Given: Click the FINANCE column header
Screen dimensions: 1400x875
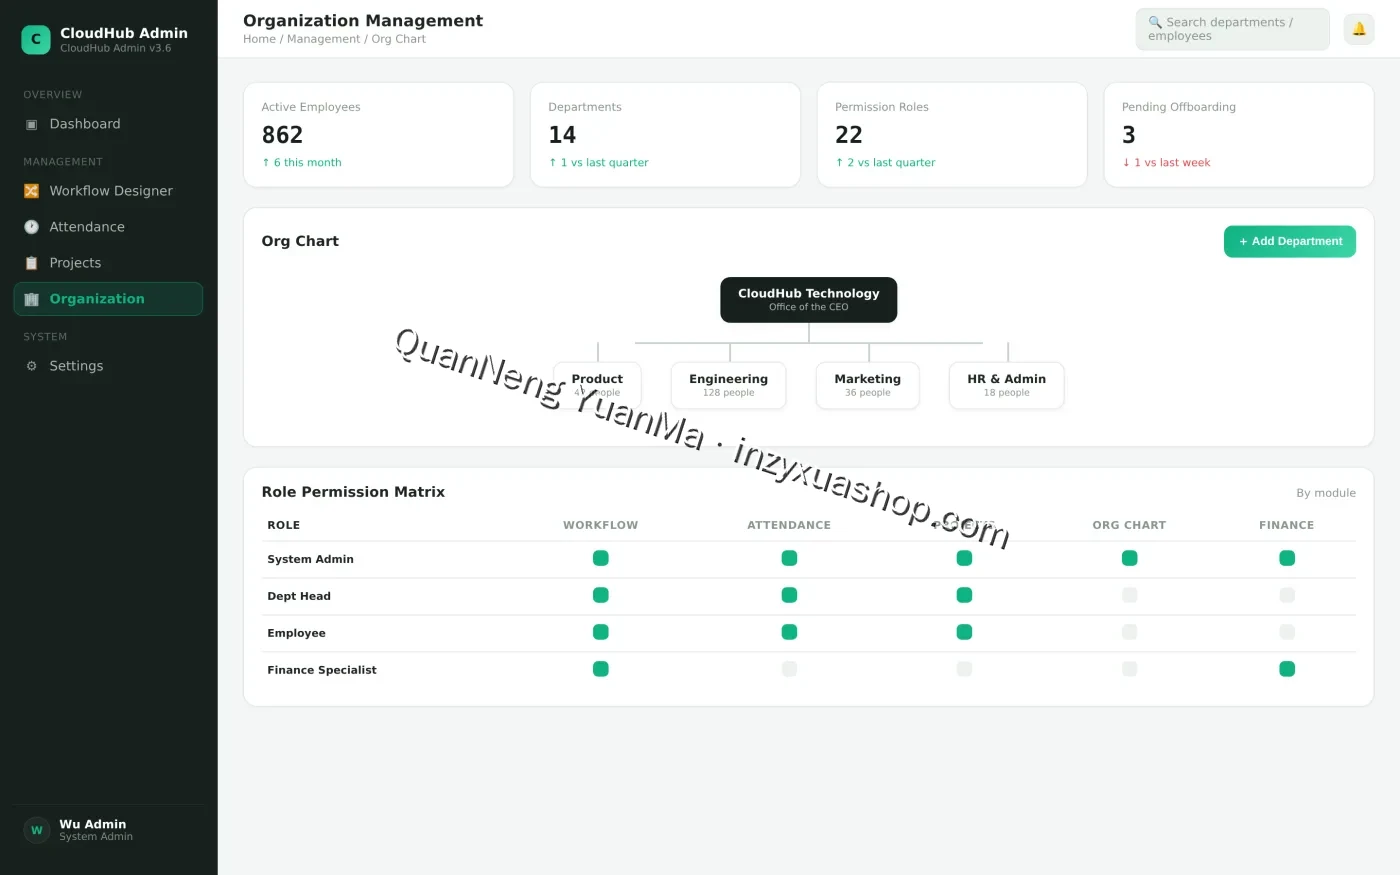Looking at the screenshot, I should pyautogui.click(x=1287, y=525).
